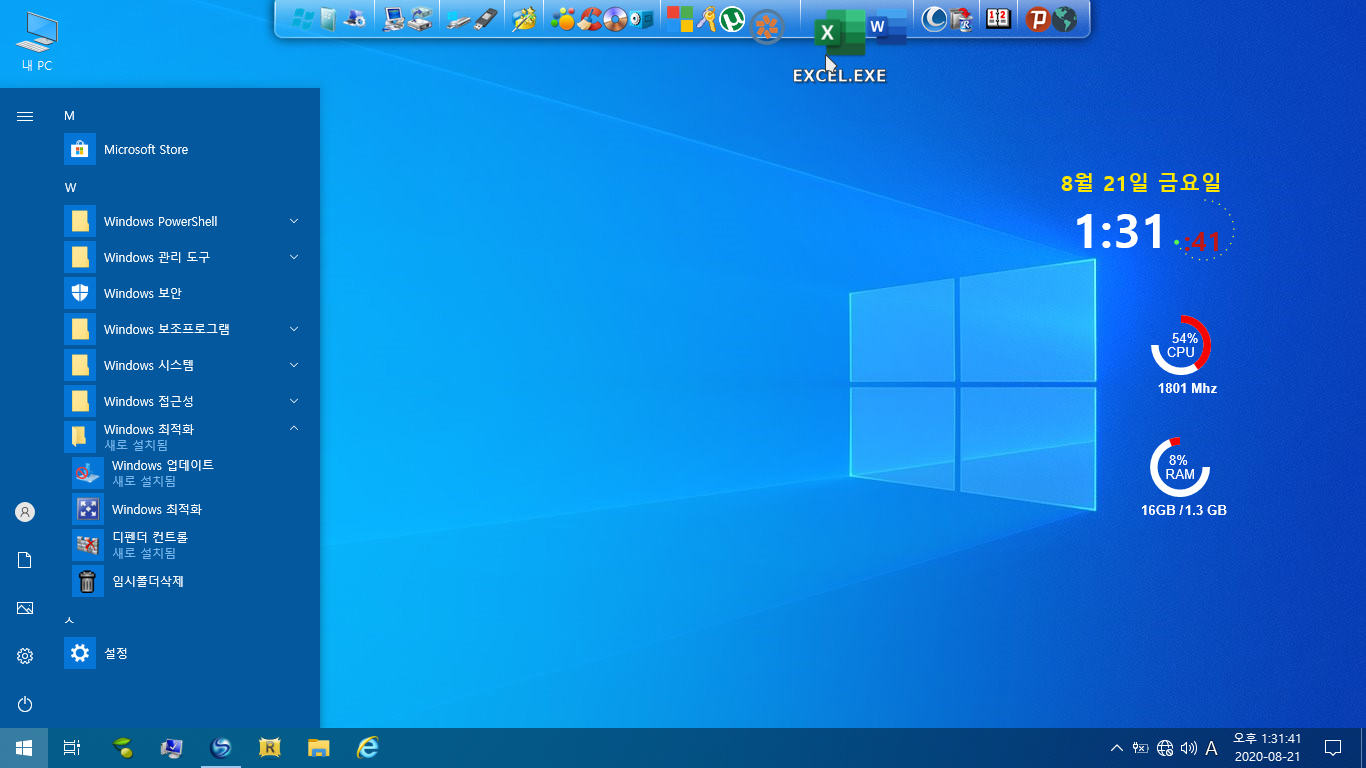Image resolution: width=1366 pixels, height=768 pixels.
Task: Open the four-color Microsoft logo dock icon
Action: point(680,19)
